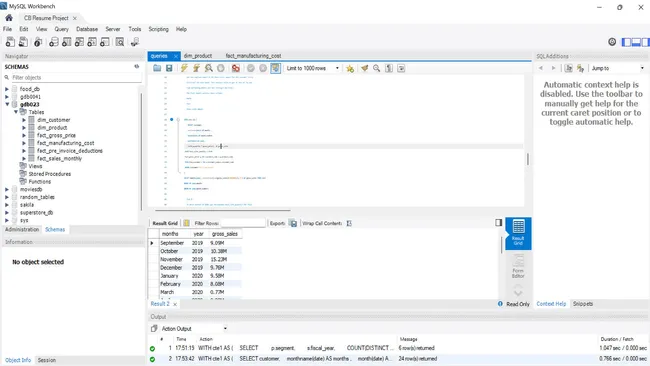Image resolution: width=650 pixels, height=366 pixels.
Task: Open find panel magnifier icon
Action: pyautogui.click(x=376, y=68)
